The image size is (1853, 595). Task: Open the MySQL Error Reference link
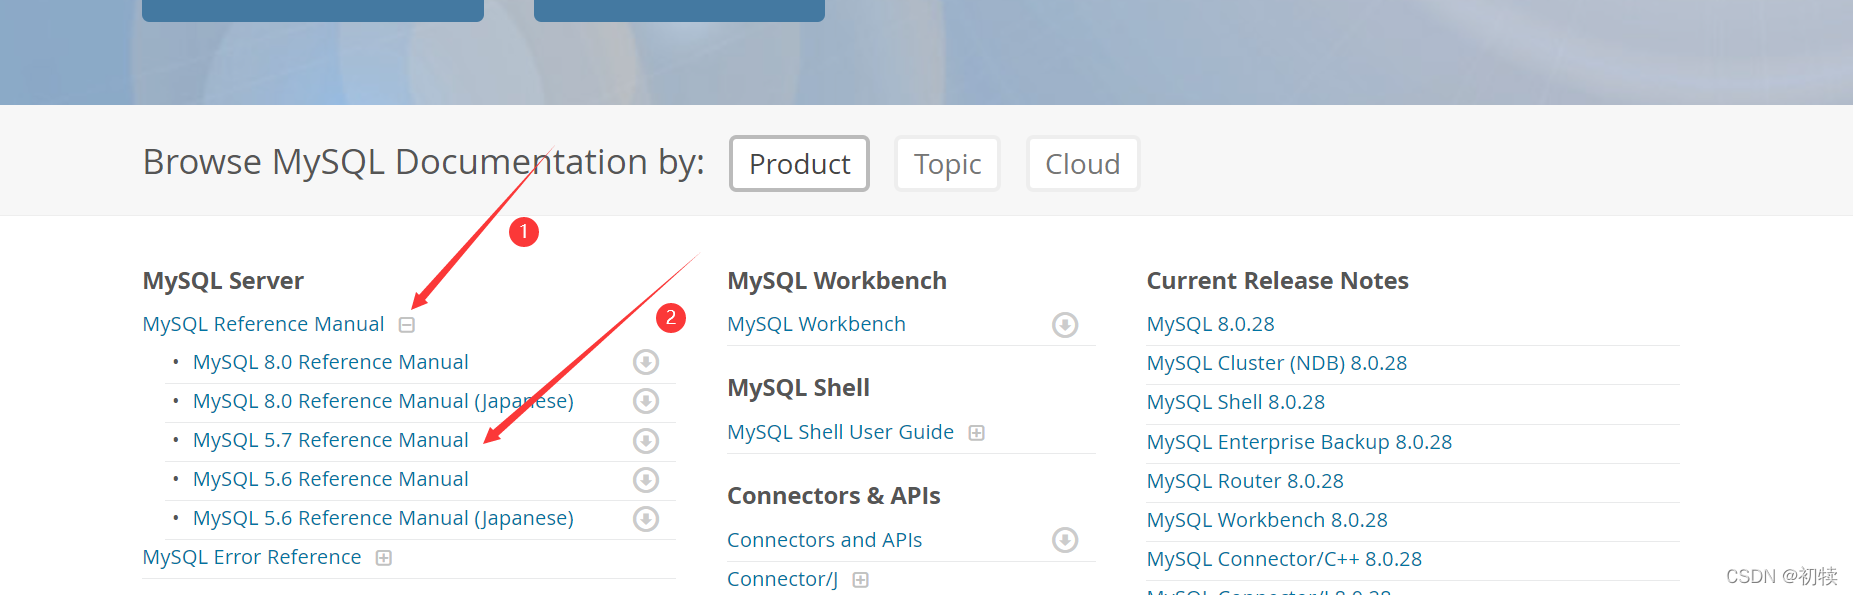coord(252,557)
